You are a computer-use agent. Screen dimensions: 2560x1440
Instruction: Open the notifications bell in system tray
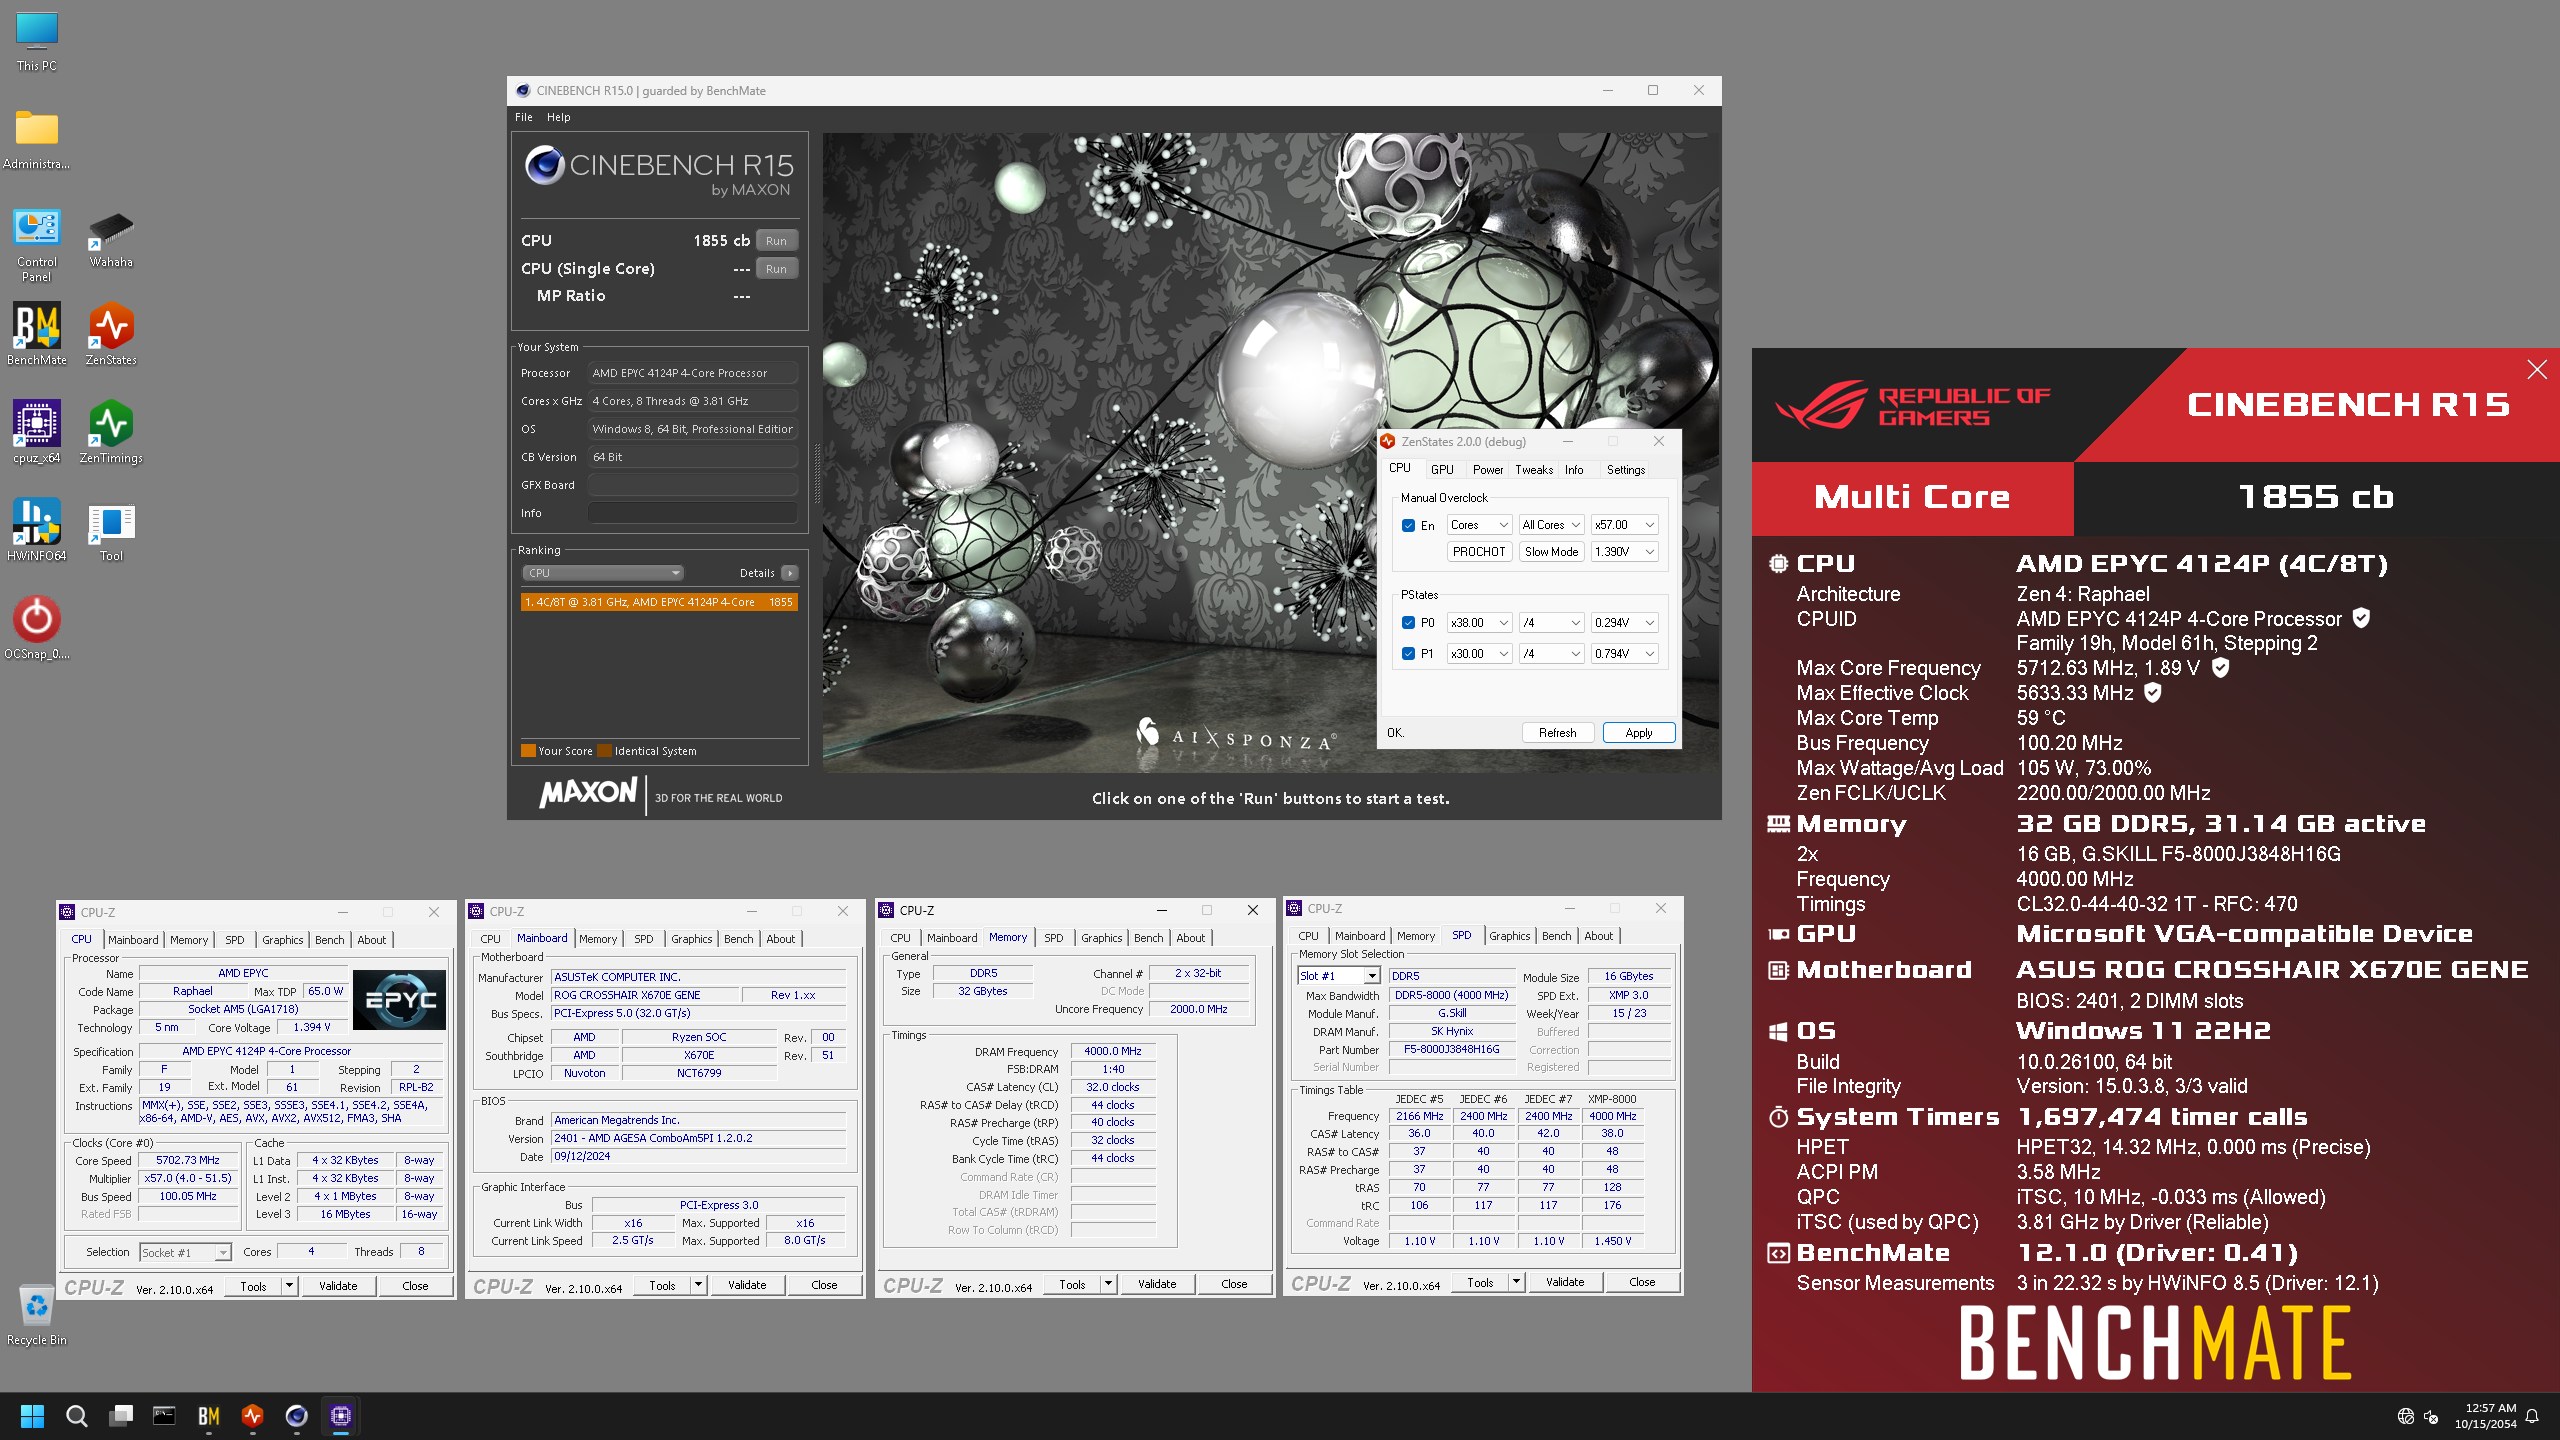point(2532,1416)
